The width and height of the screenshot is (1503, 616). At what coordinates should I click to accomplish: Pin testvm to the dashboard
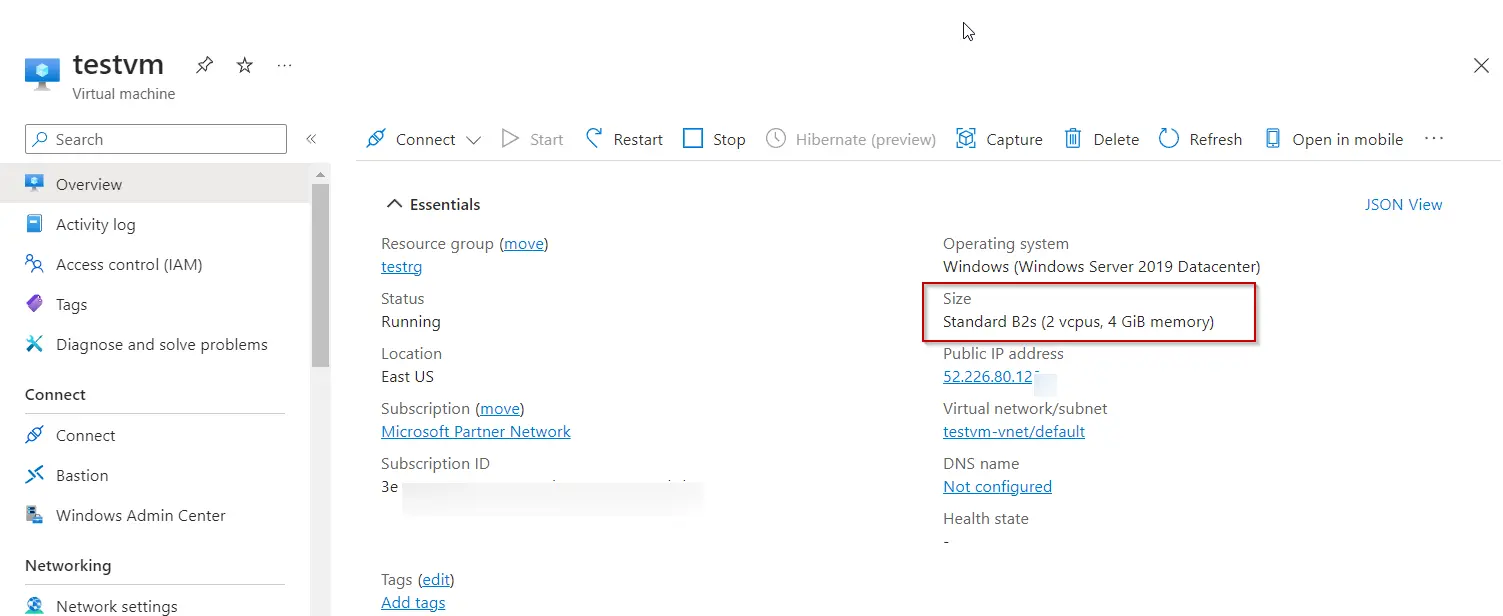click(x=204, y=66)
